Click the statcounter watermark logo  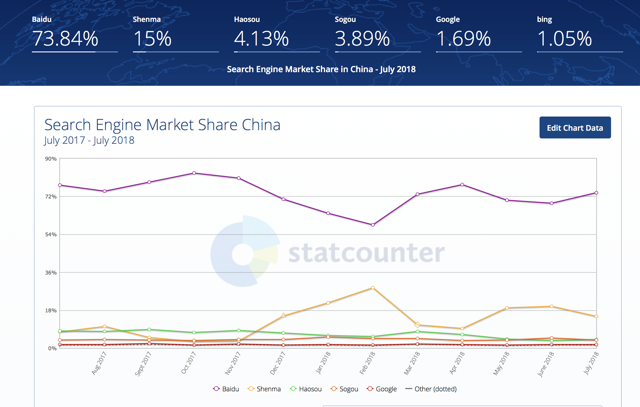pos(328,252)
